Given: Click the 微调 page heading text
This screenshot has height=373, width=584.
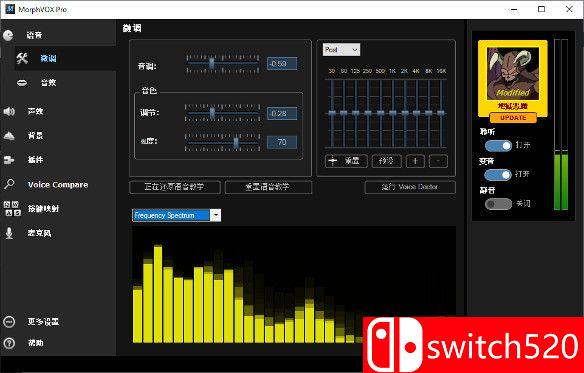Looking at the screenshot, I should tap(132, 28).
